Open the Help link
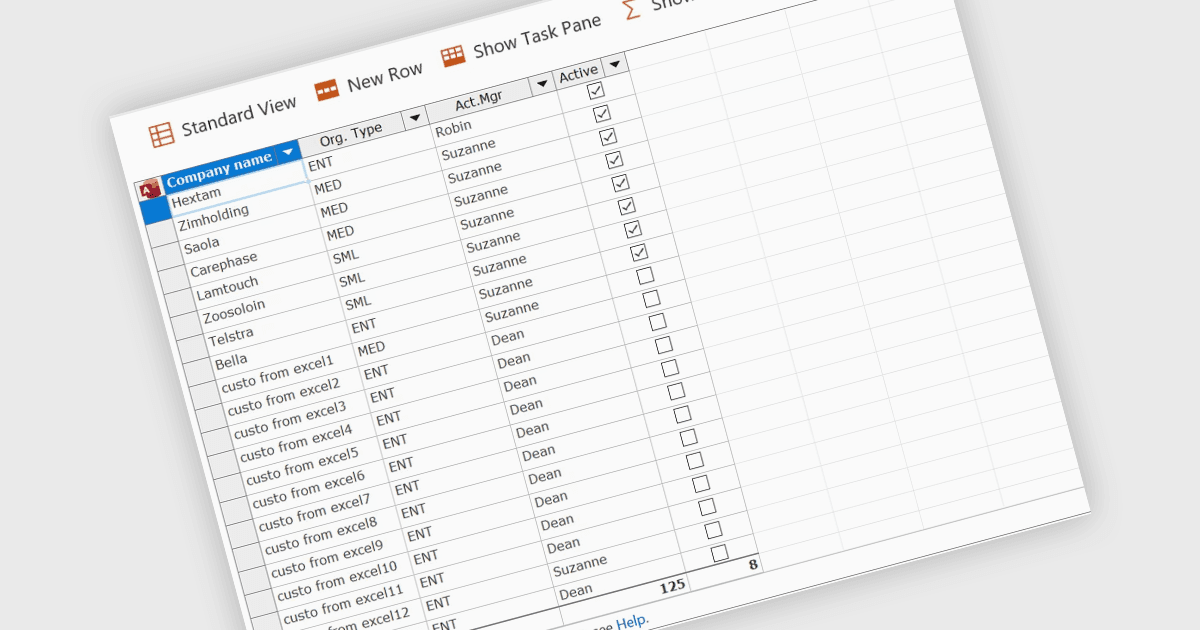 click(x=632, y=622)
